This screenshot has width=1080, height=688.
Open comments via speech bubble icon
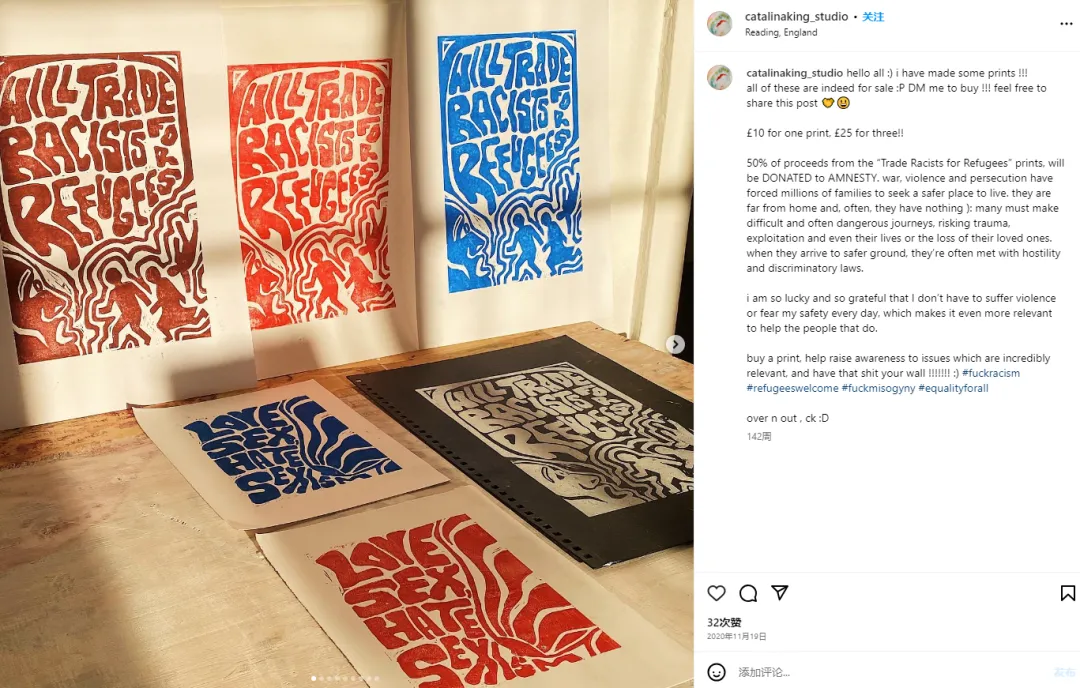point(748,593)
